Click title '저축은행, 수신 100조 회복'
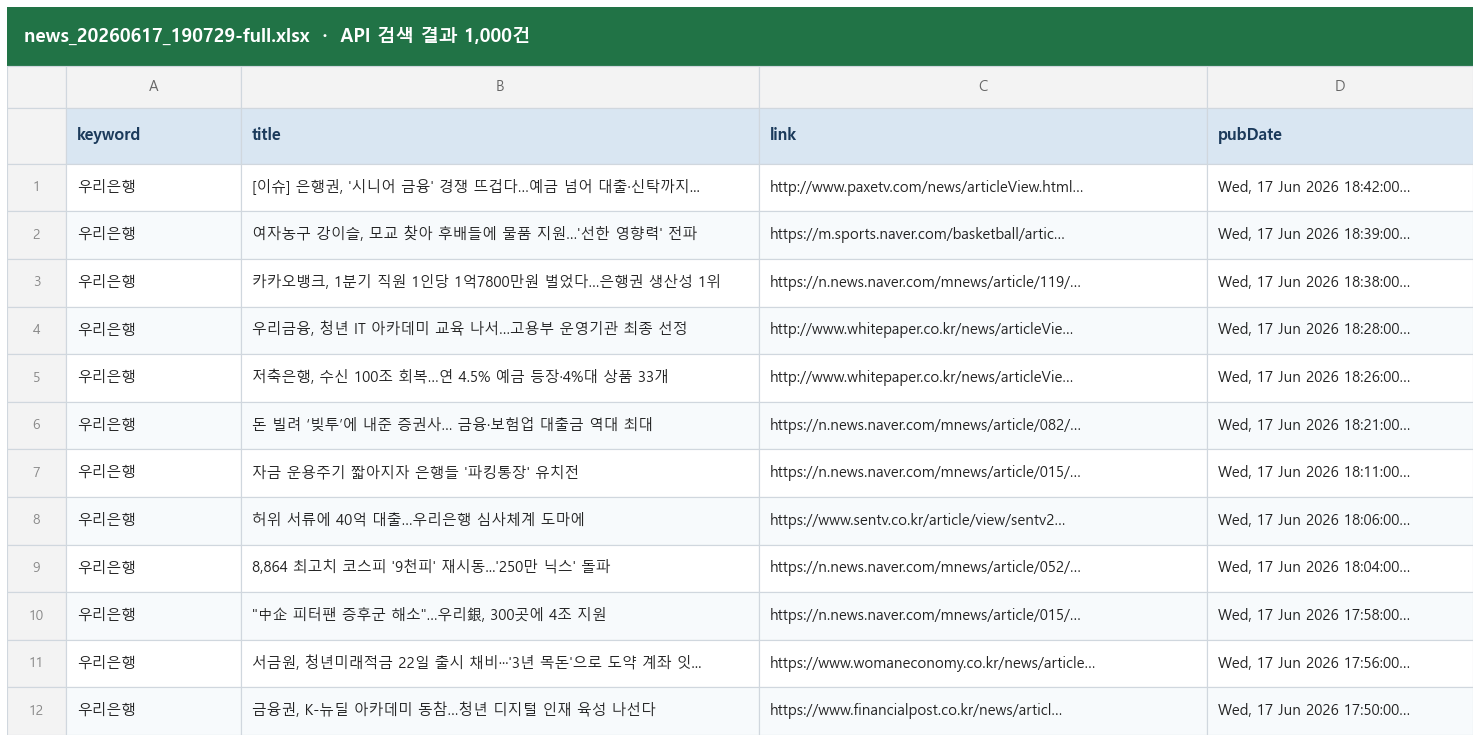1479x742 pixels. [500, 378]
